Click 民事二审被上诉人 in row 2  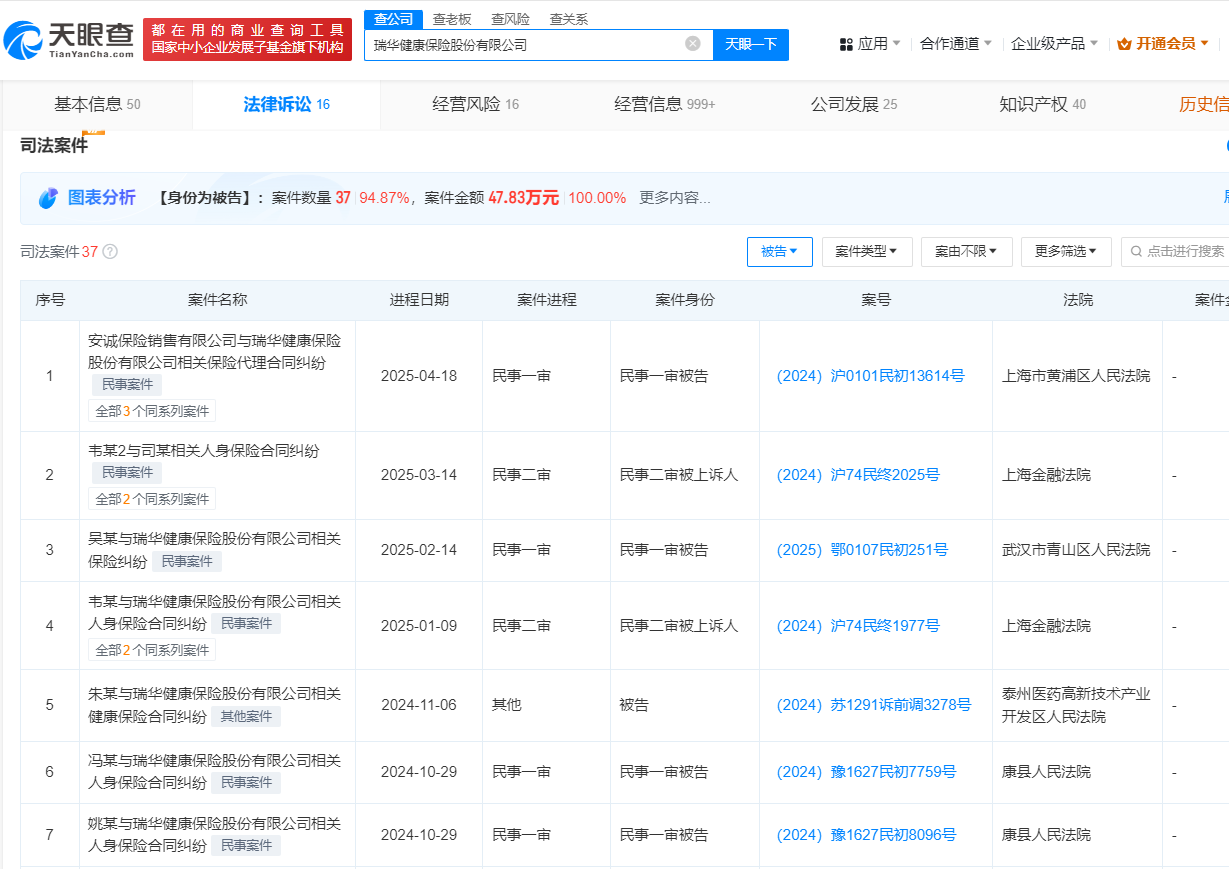click(679, 475)
